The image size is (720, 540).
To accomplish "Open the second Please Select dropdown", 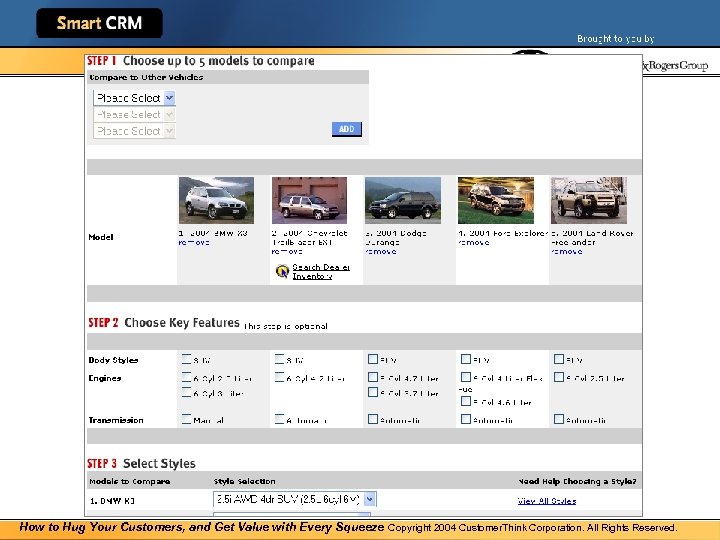I will click(x=134, y=114).
